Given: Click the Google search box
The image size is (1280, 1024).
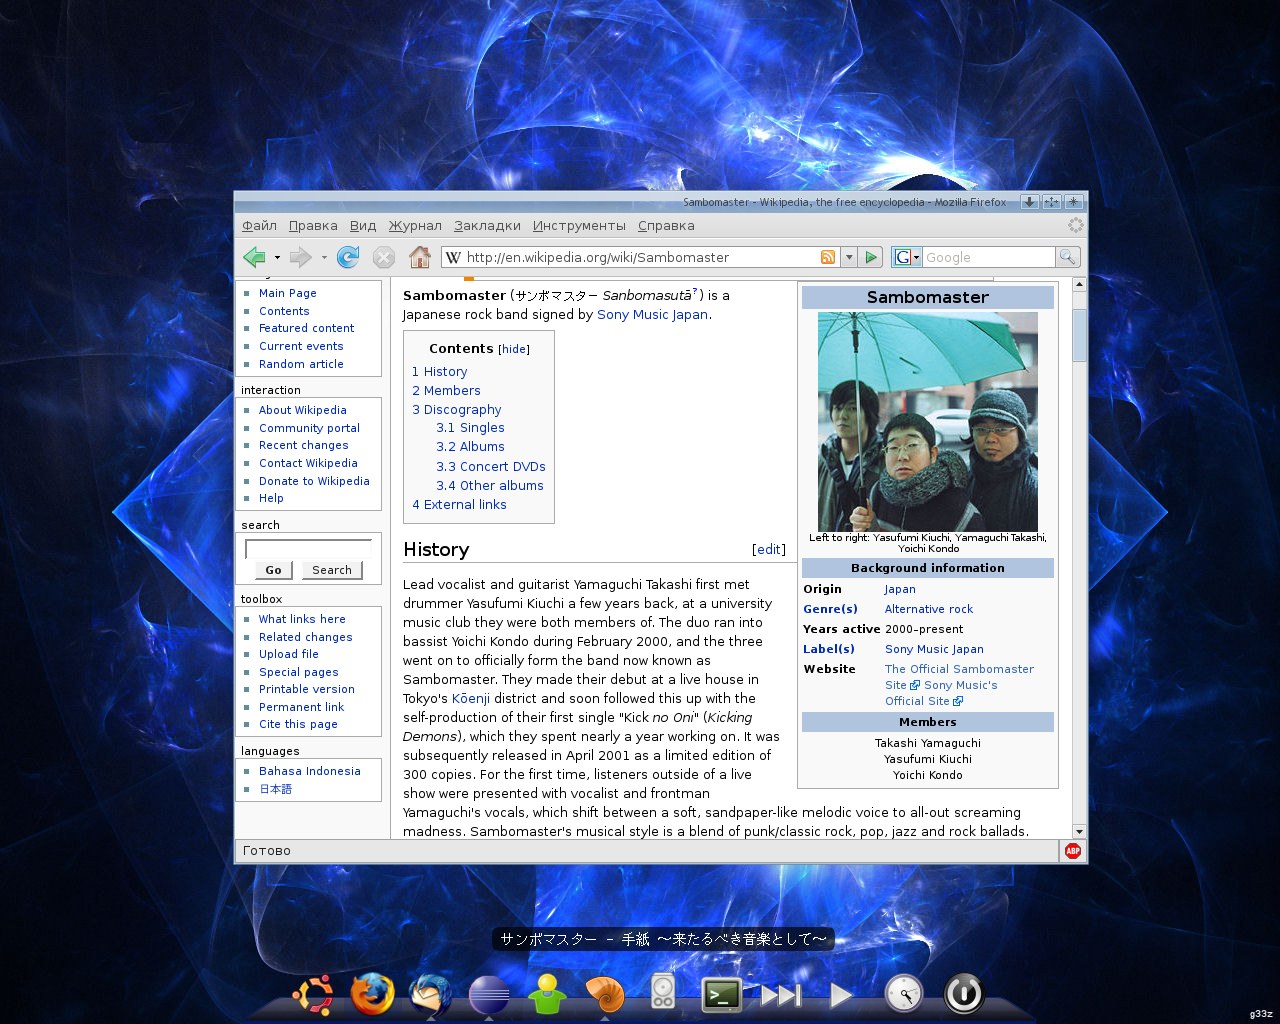Looking at the screenshot, I should [x=988, y=257].
